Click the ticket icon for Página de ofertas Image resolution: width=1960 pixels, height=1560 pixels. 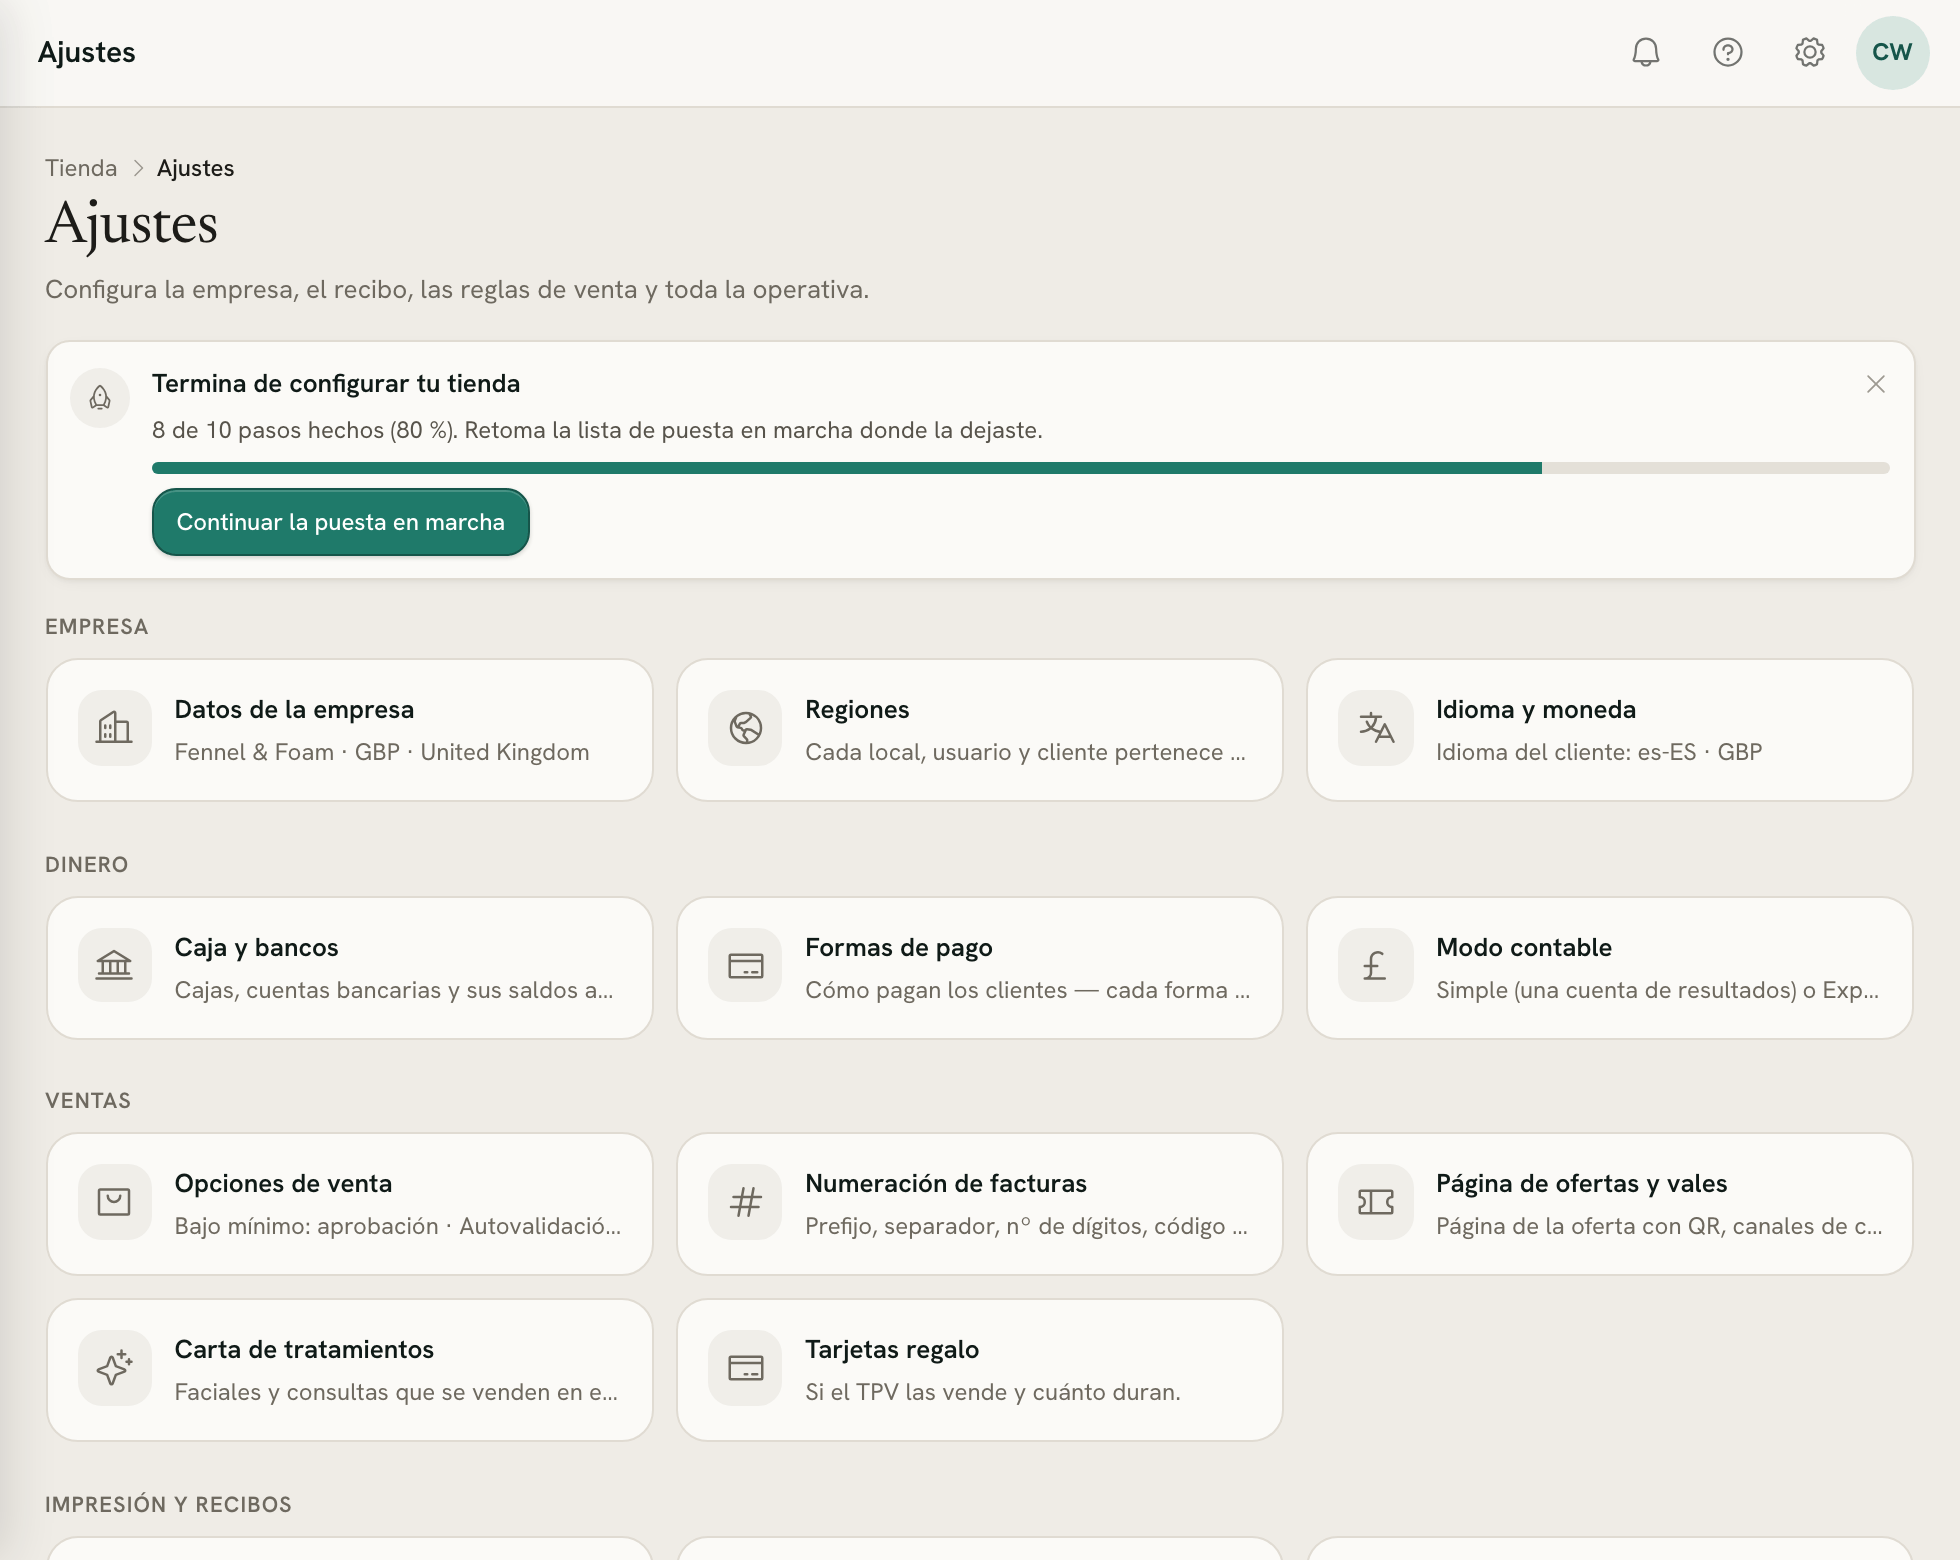tap(1376, 1202)
